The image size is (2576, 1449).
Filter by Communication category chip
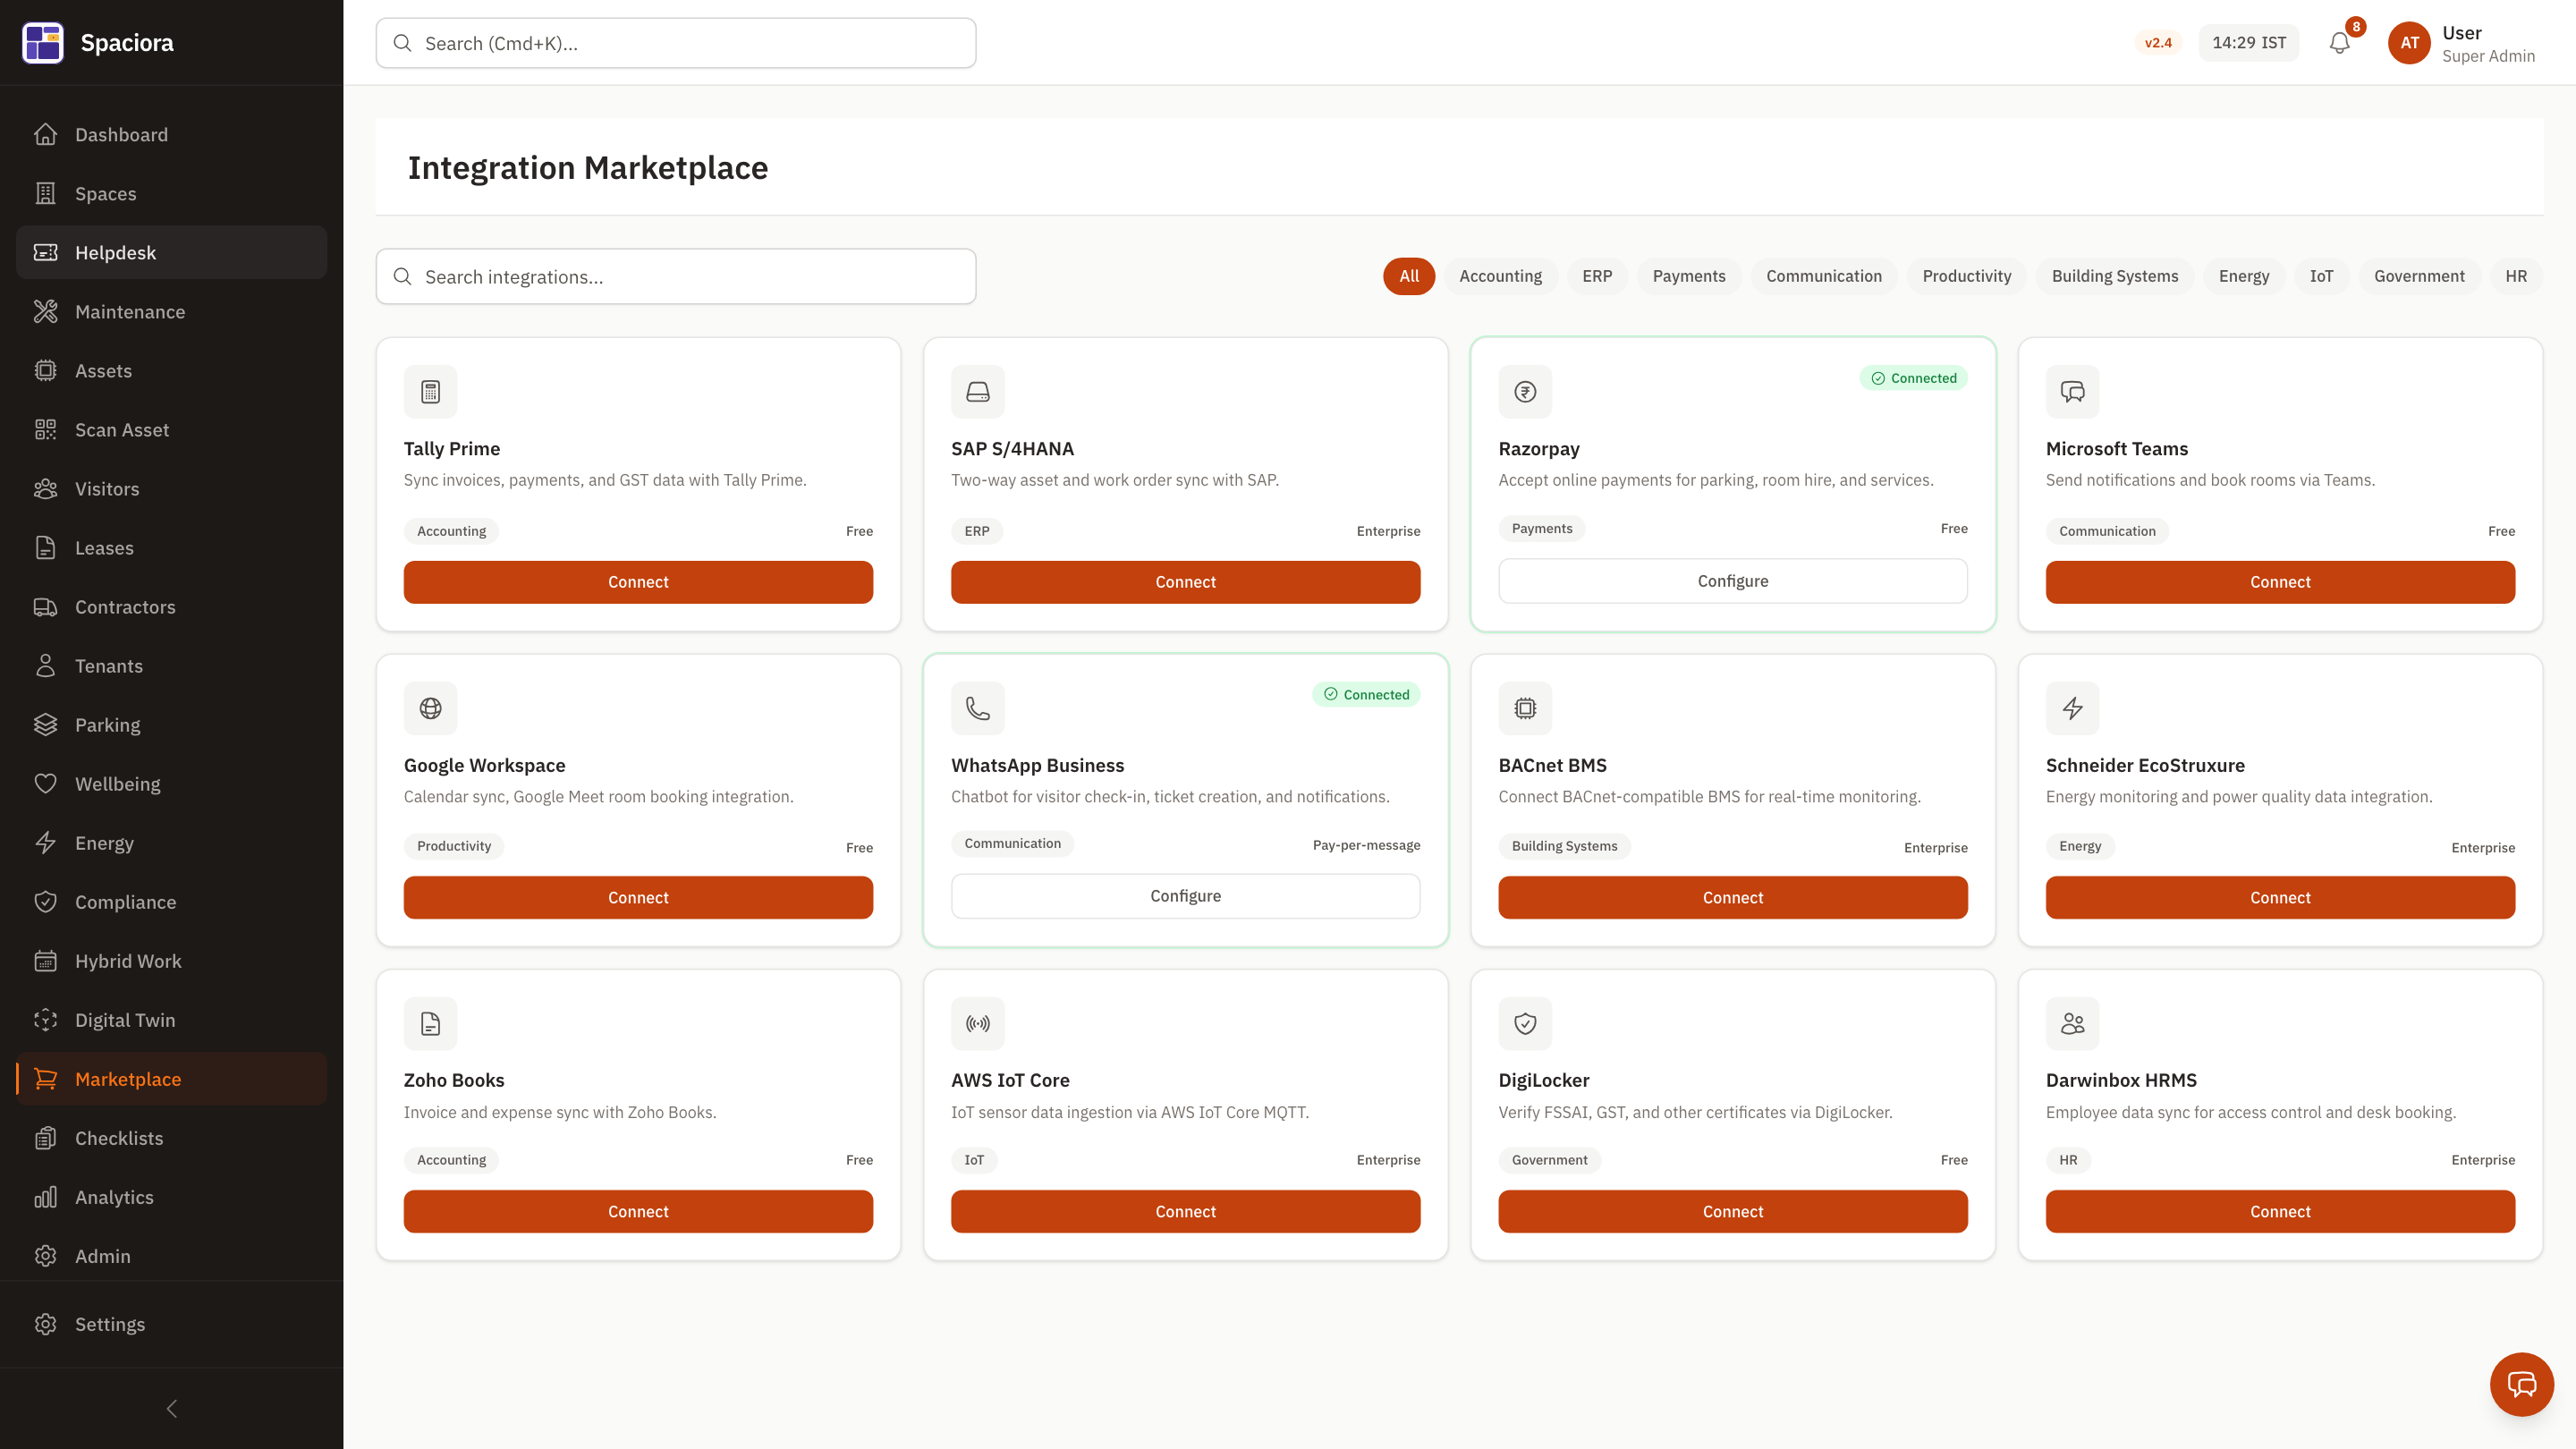(1823, 276)
